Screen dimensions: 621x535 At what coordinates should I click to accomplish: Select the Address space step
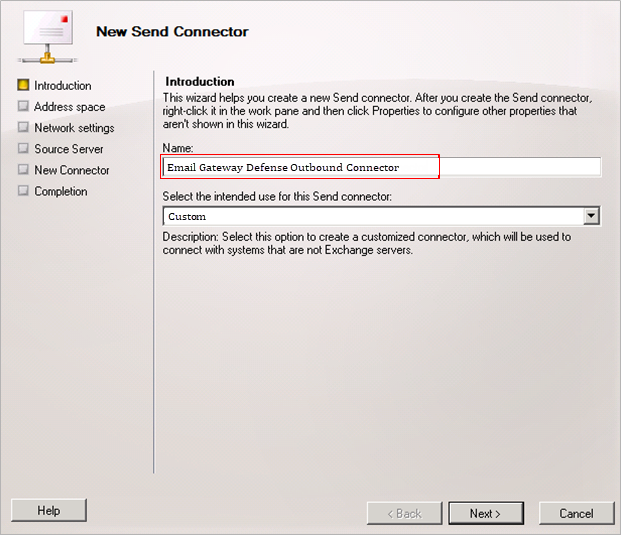(70, 107)
